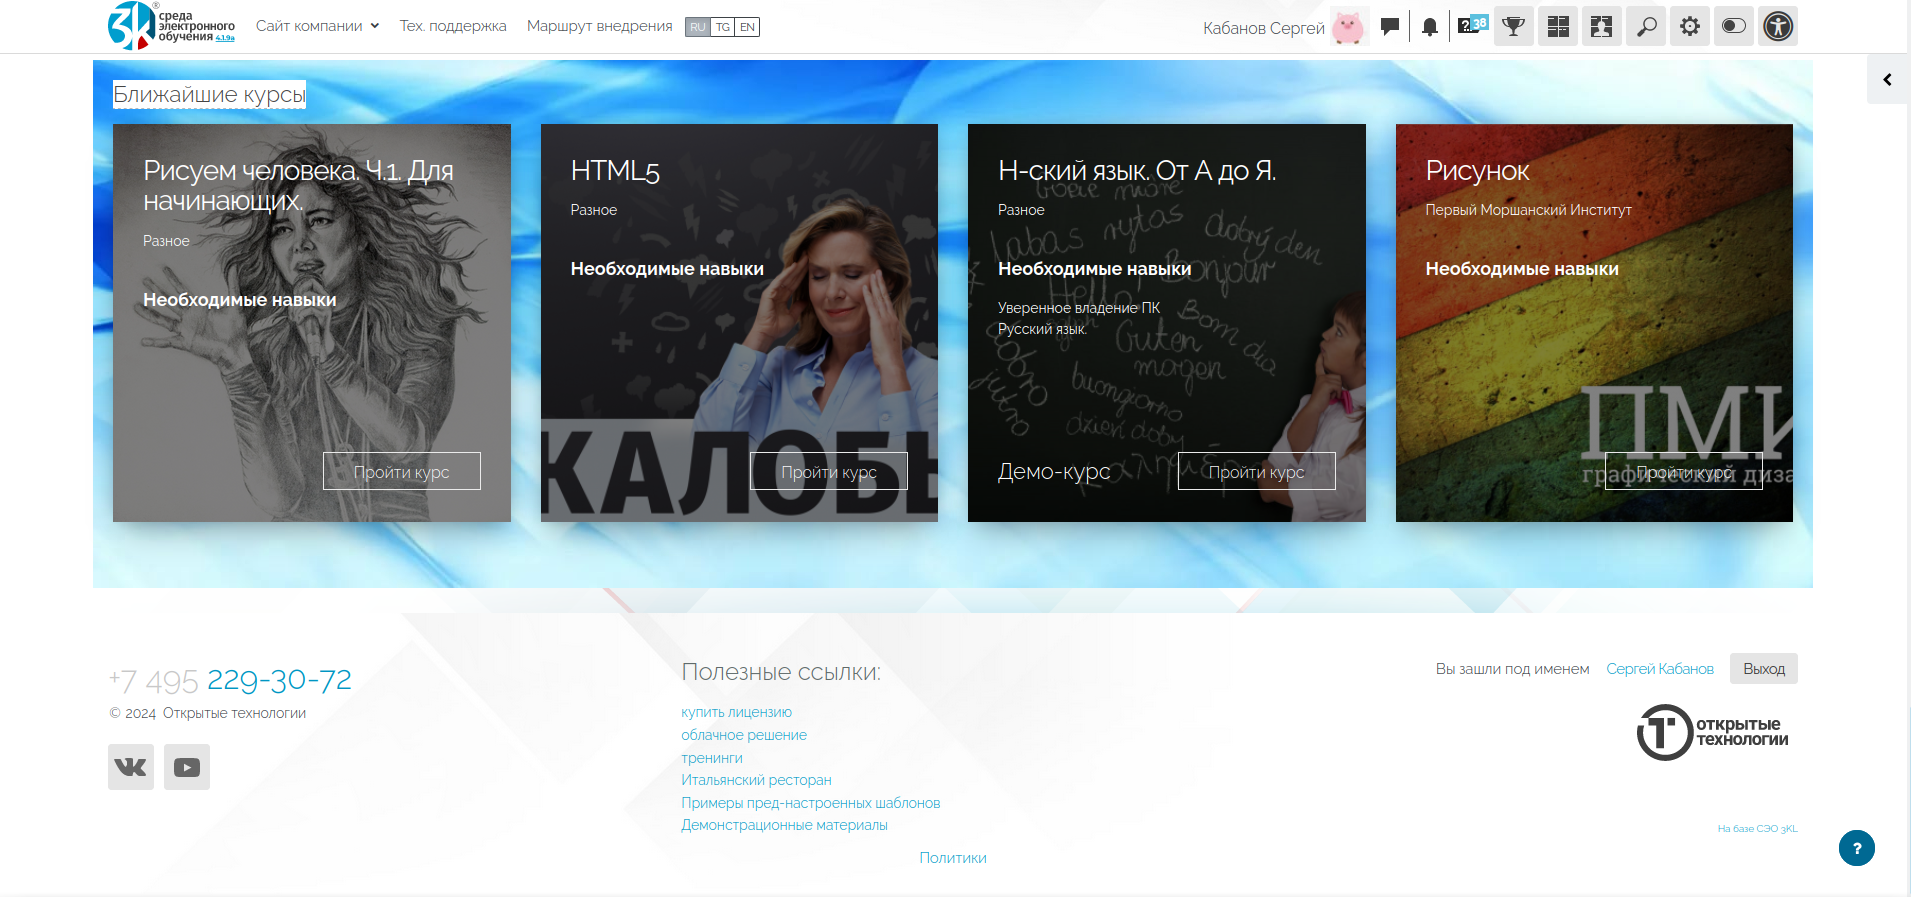
Task: Switch language to EN
Action: (x=747, y=27)
